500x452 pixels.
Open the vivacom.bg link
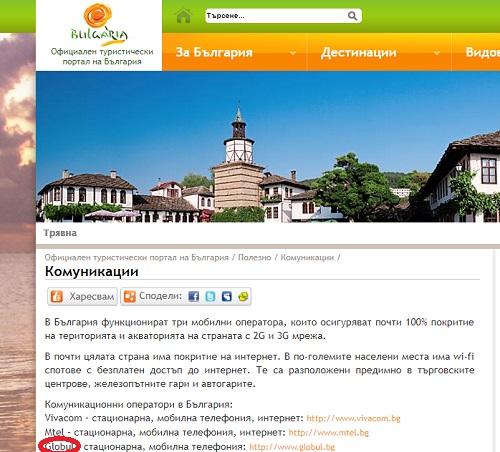(353, 418)
